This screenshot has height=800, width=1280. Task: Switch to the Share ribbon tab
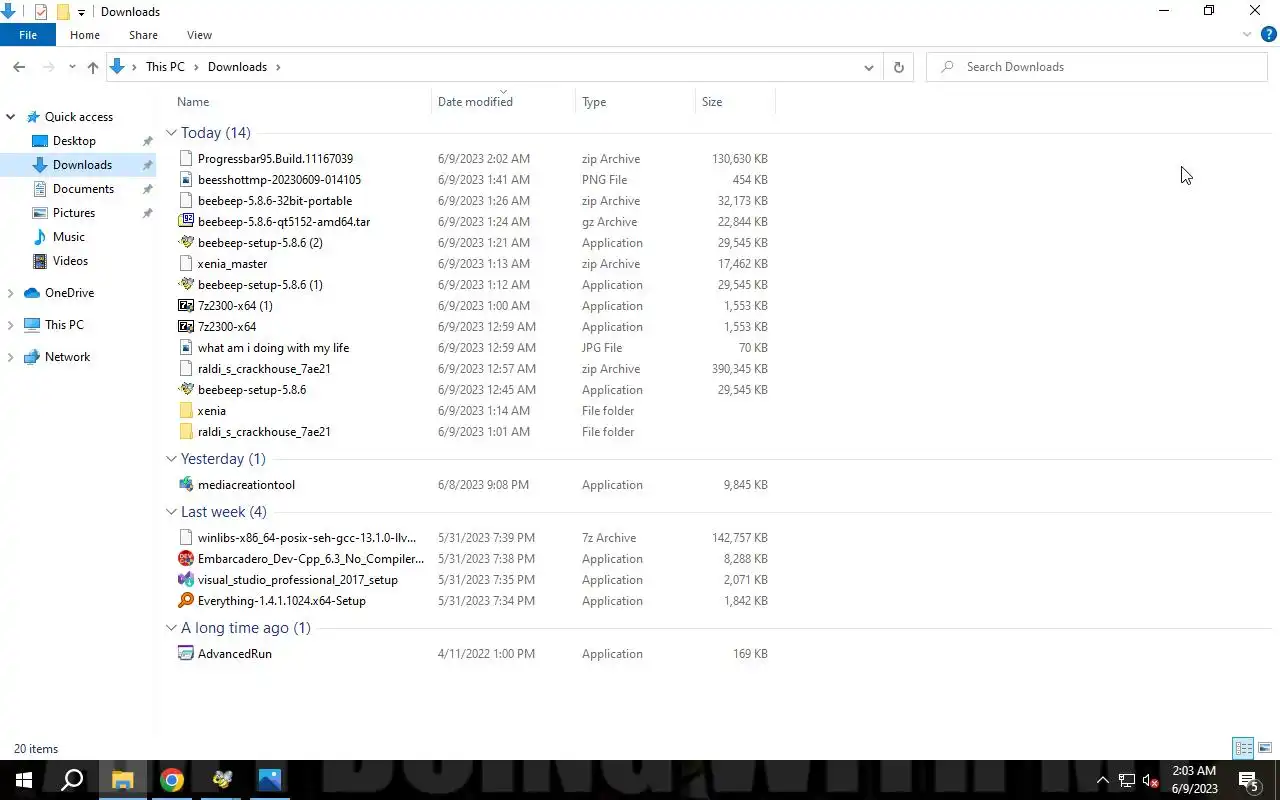tap(143, 35)
